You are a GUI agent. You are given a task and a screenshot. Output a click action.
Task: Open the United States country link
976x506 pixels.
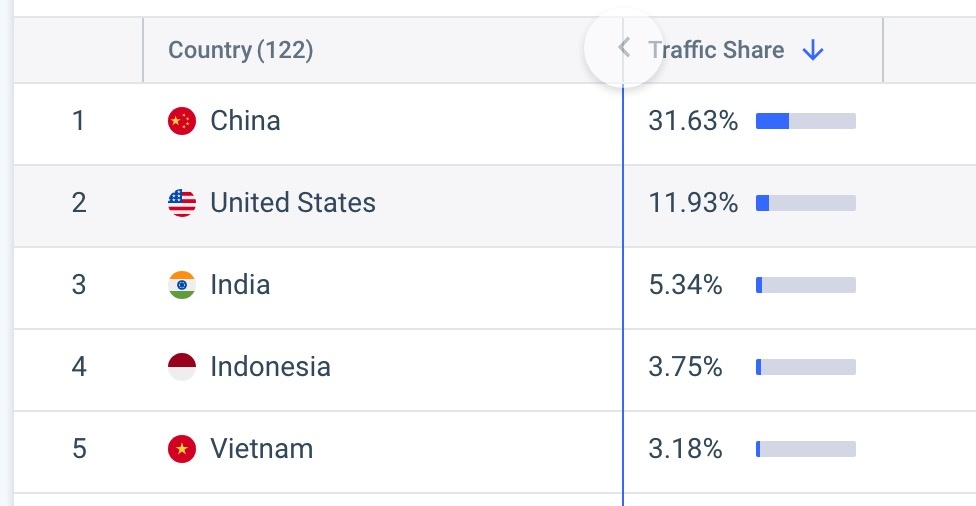pos(293,204)
